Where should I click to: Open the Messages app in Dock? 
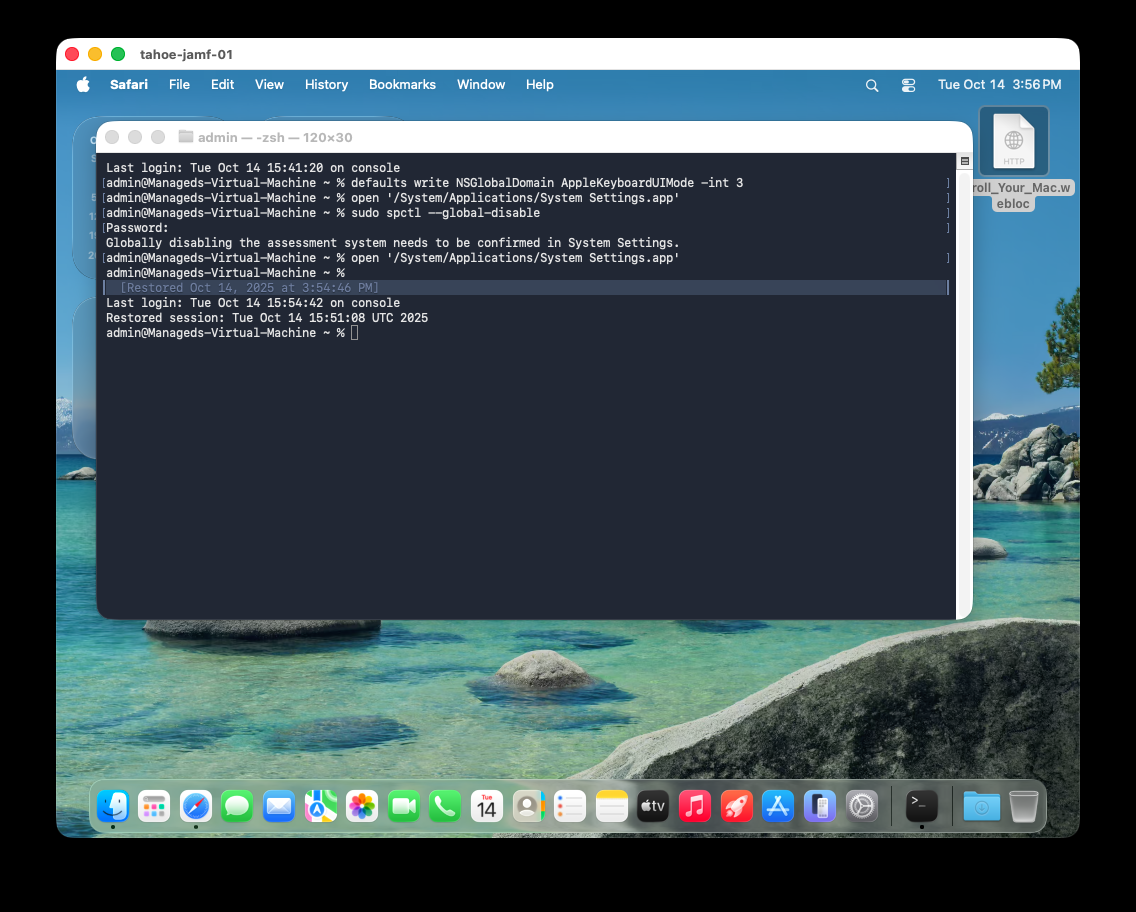(x=237, y=806)
